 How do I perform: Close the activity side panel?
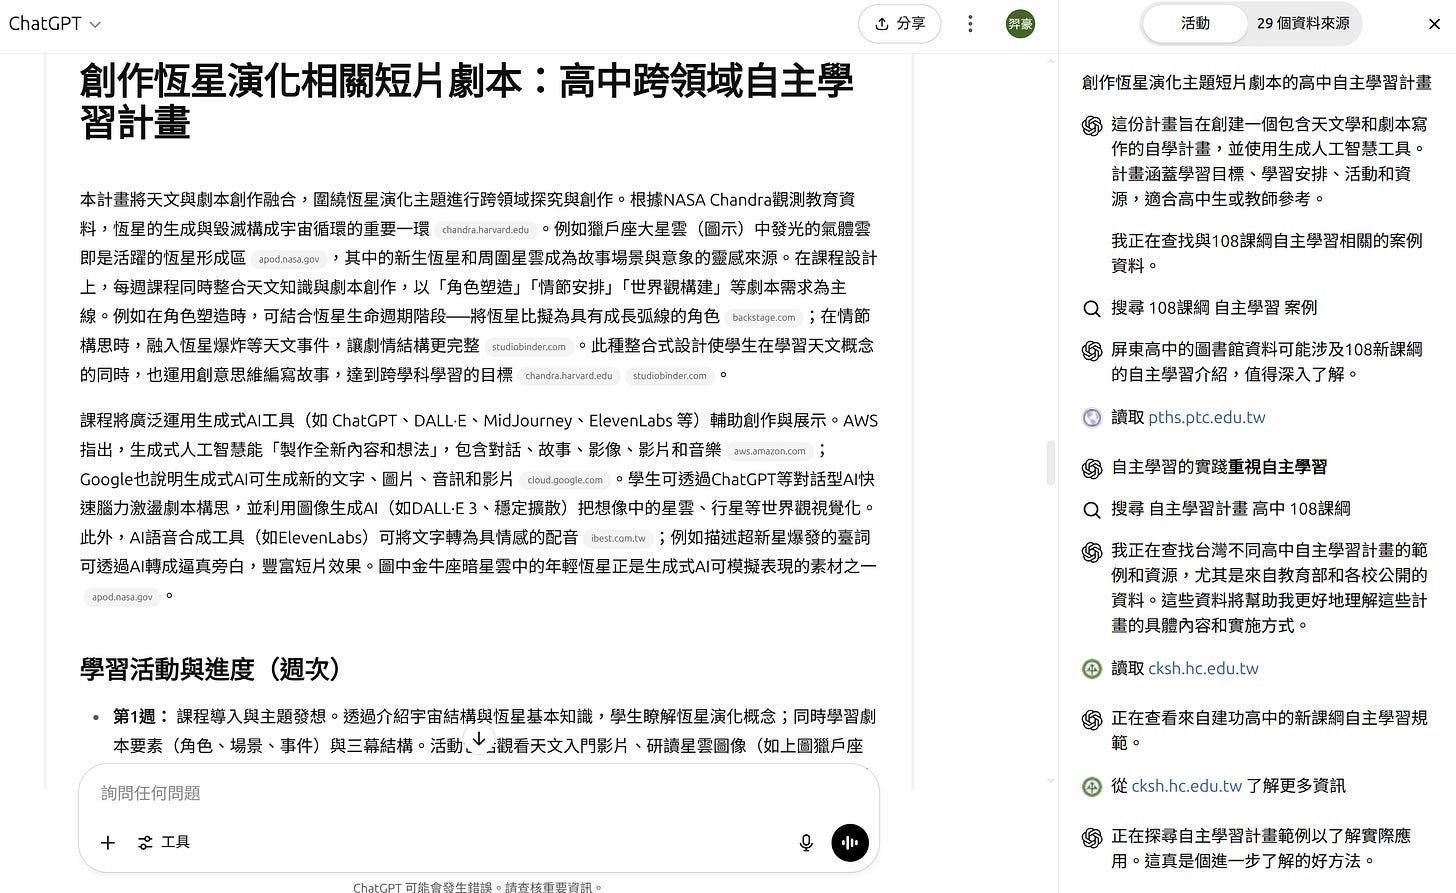(x=1434, y=24)
